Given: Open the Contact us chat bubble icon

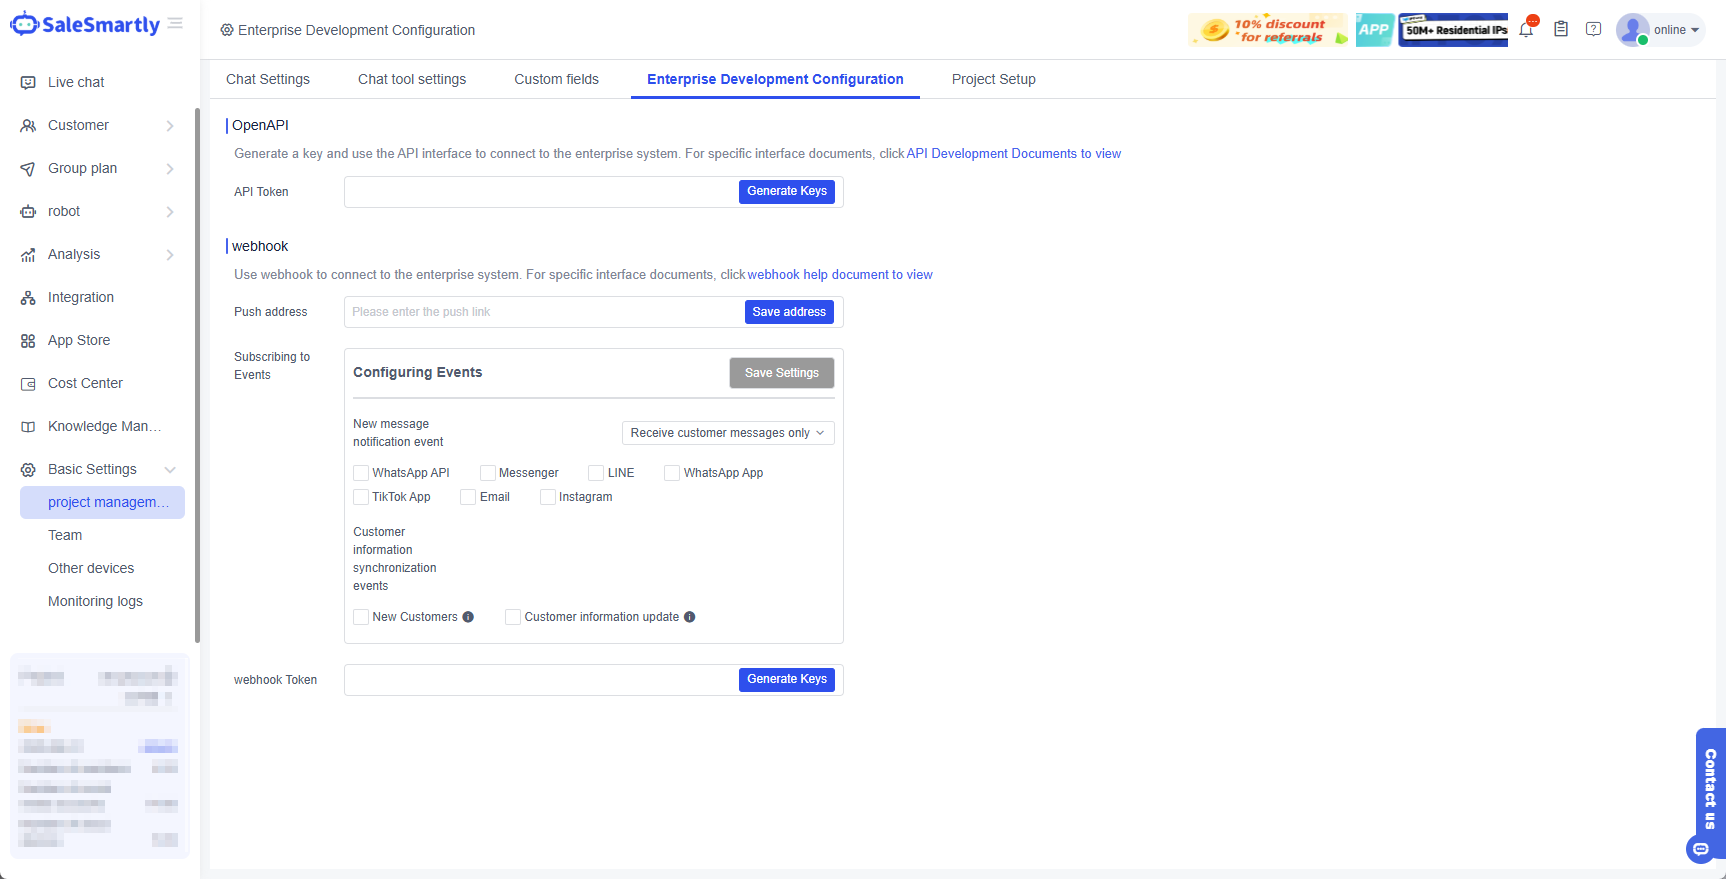Looking at the screenshot, I should (1700, 849).
